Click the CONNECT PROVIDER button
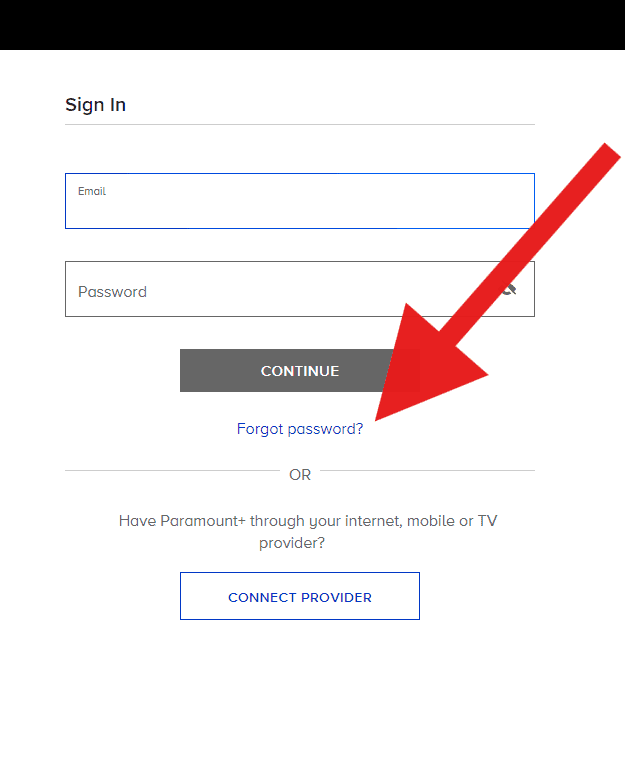This screenshot has height=771, width=625. click(300, 597)
